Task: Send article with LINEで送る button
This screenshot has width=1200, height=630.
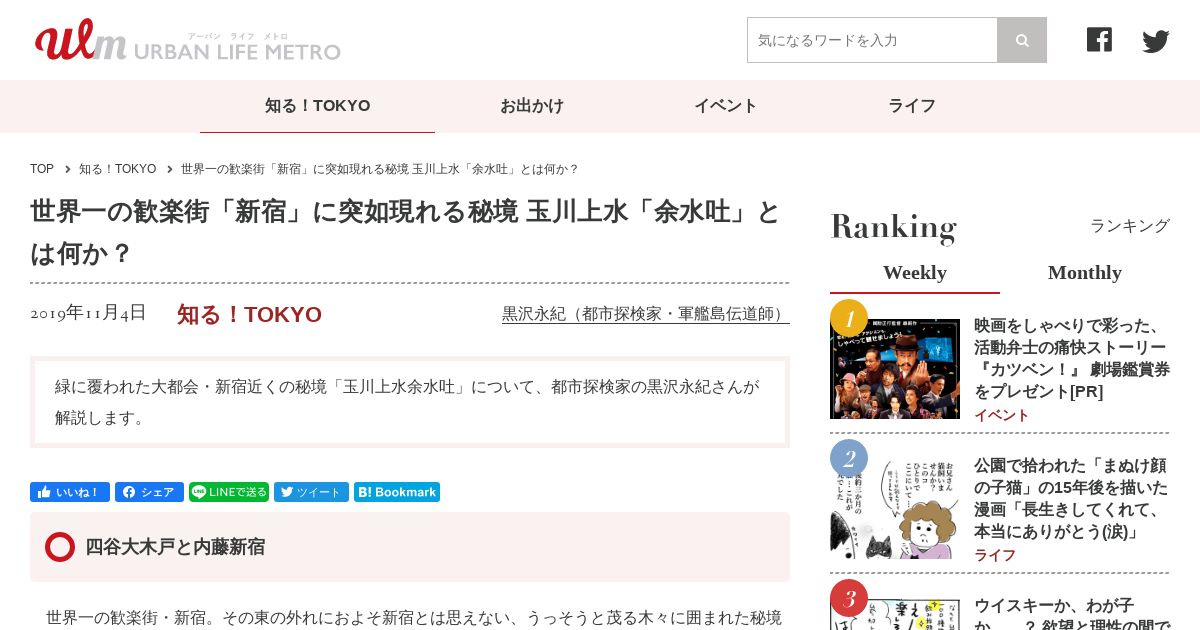Action: coord(229,492)
